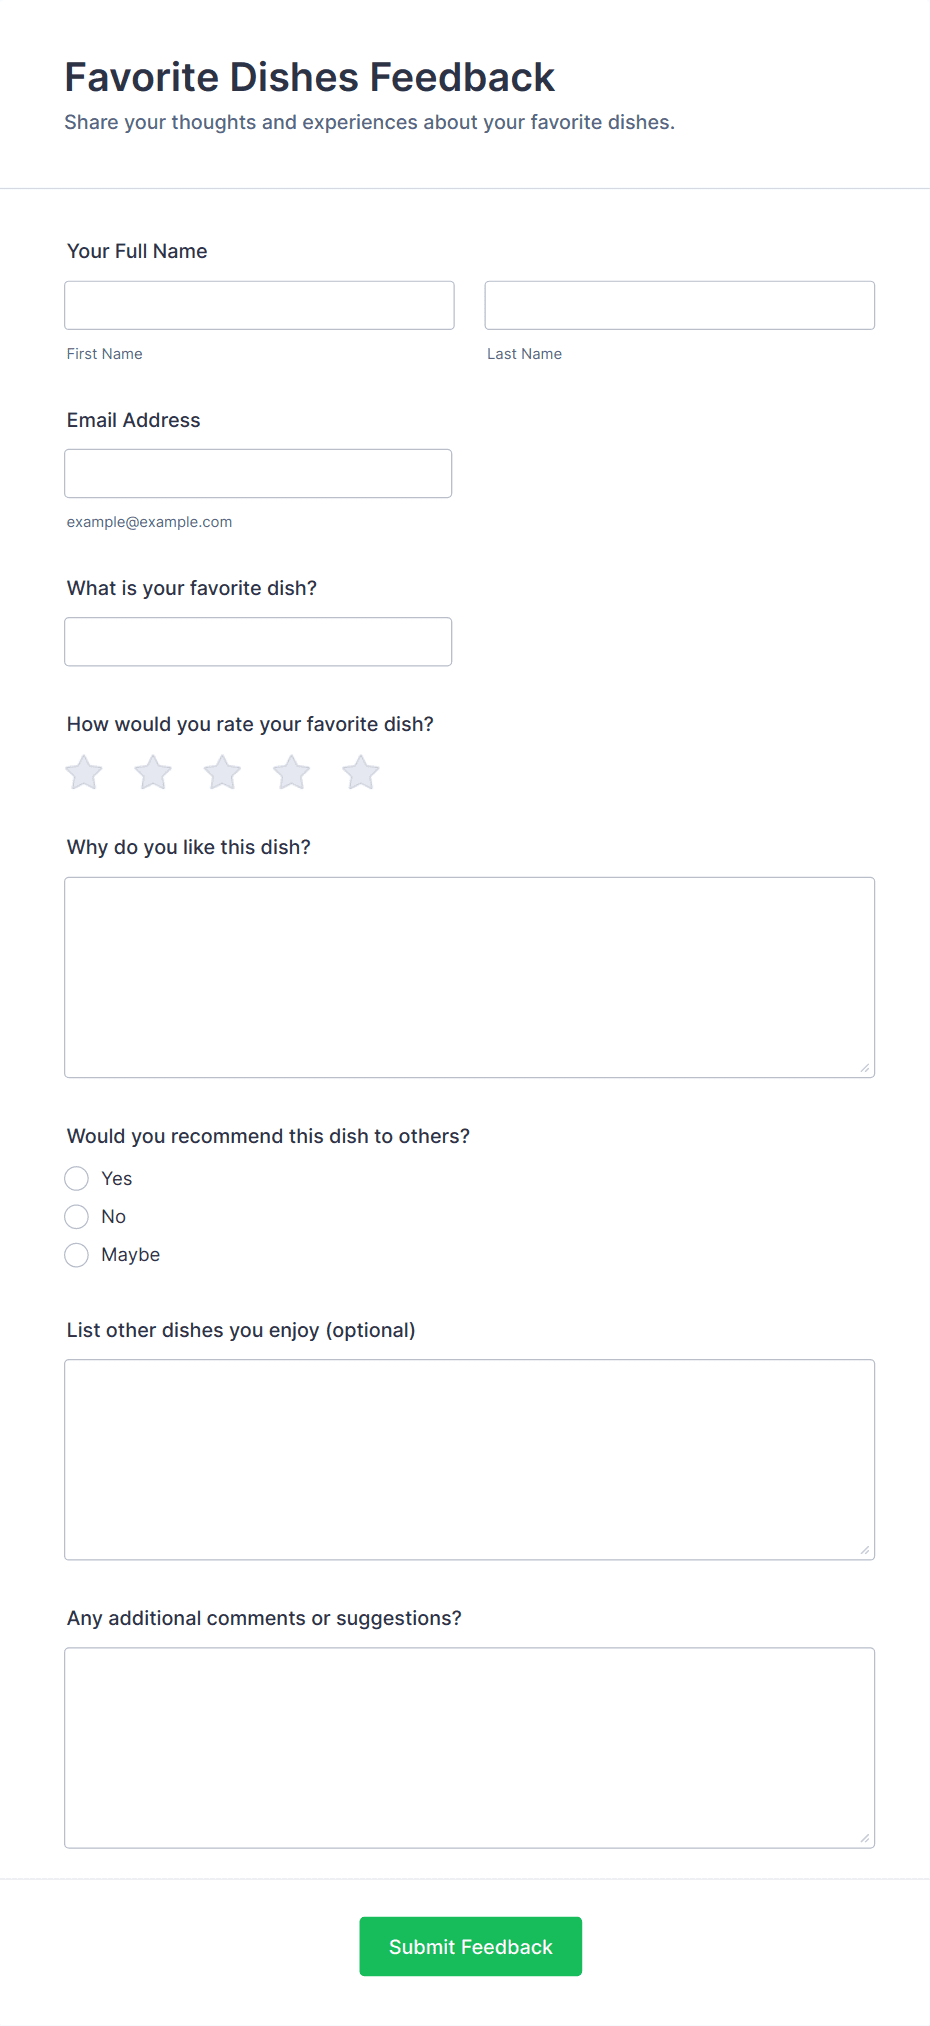Click the additional comments textarea

[x=469, y=1747]
